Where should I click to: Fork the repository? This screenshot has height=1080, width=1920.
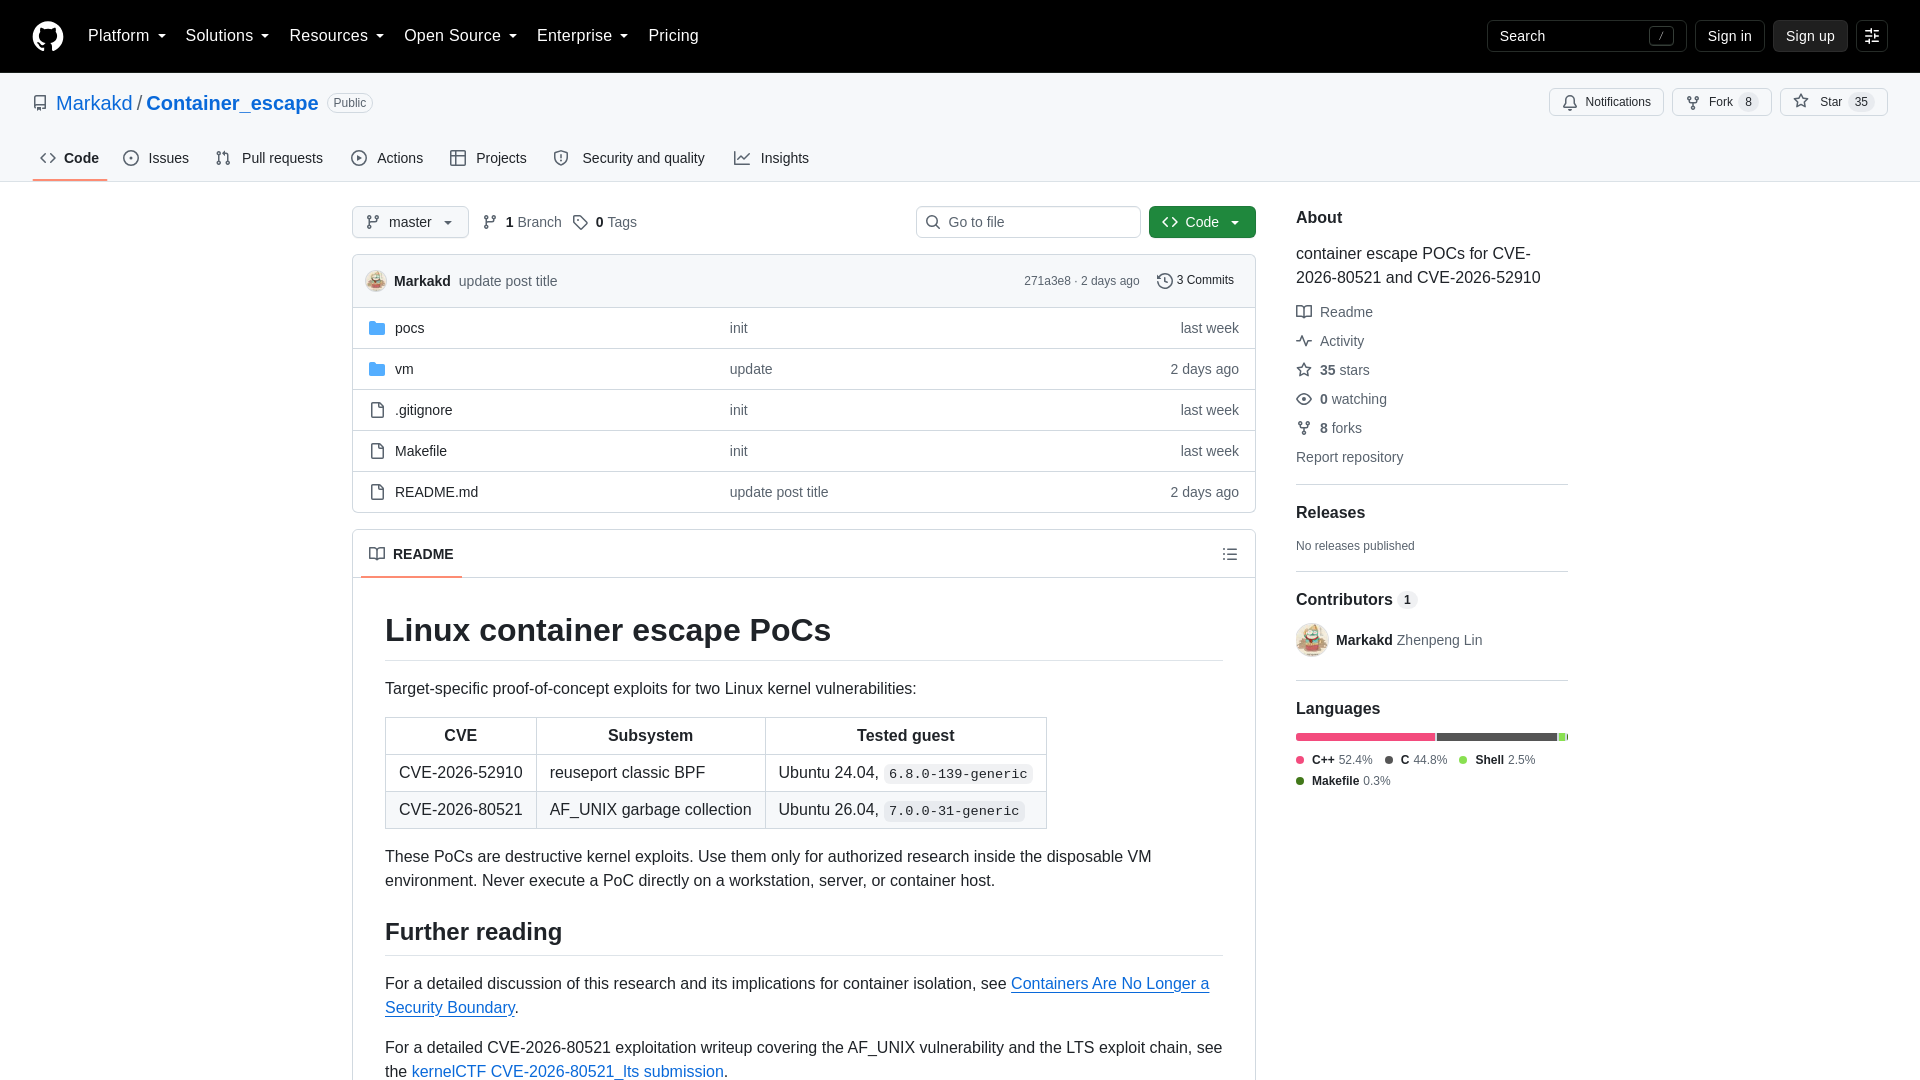(x=1721, y=102)
